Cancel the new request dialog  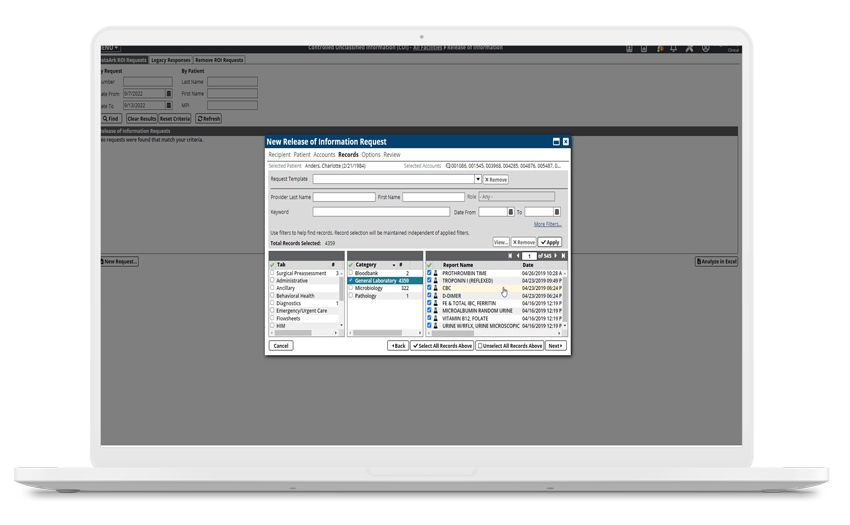tap(281, 345)
